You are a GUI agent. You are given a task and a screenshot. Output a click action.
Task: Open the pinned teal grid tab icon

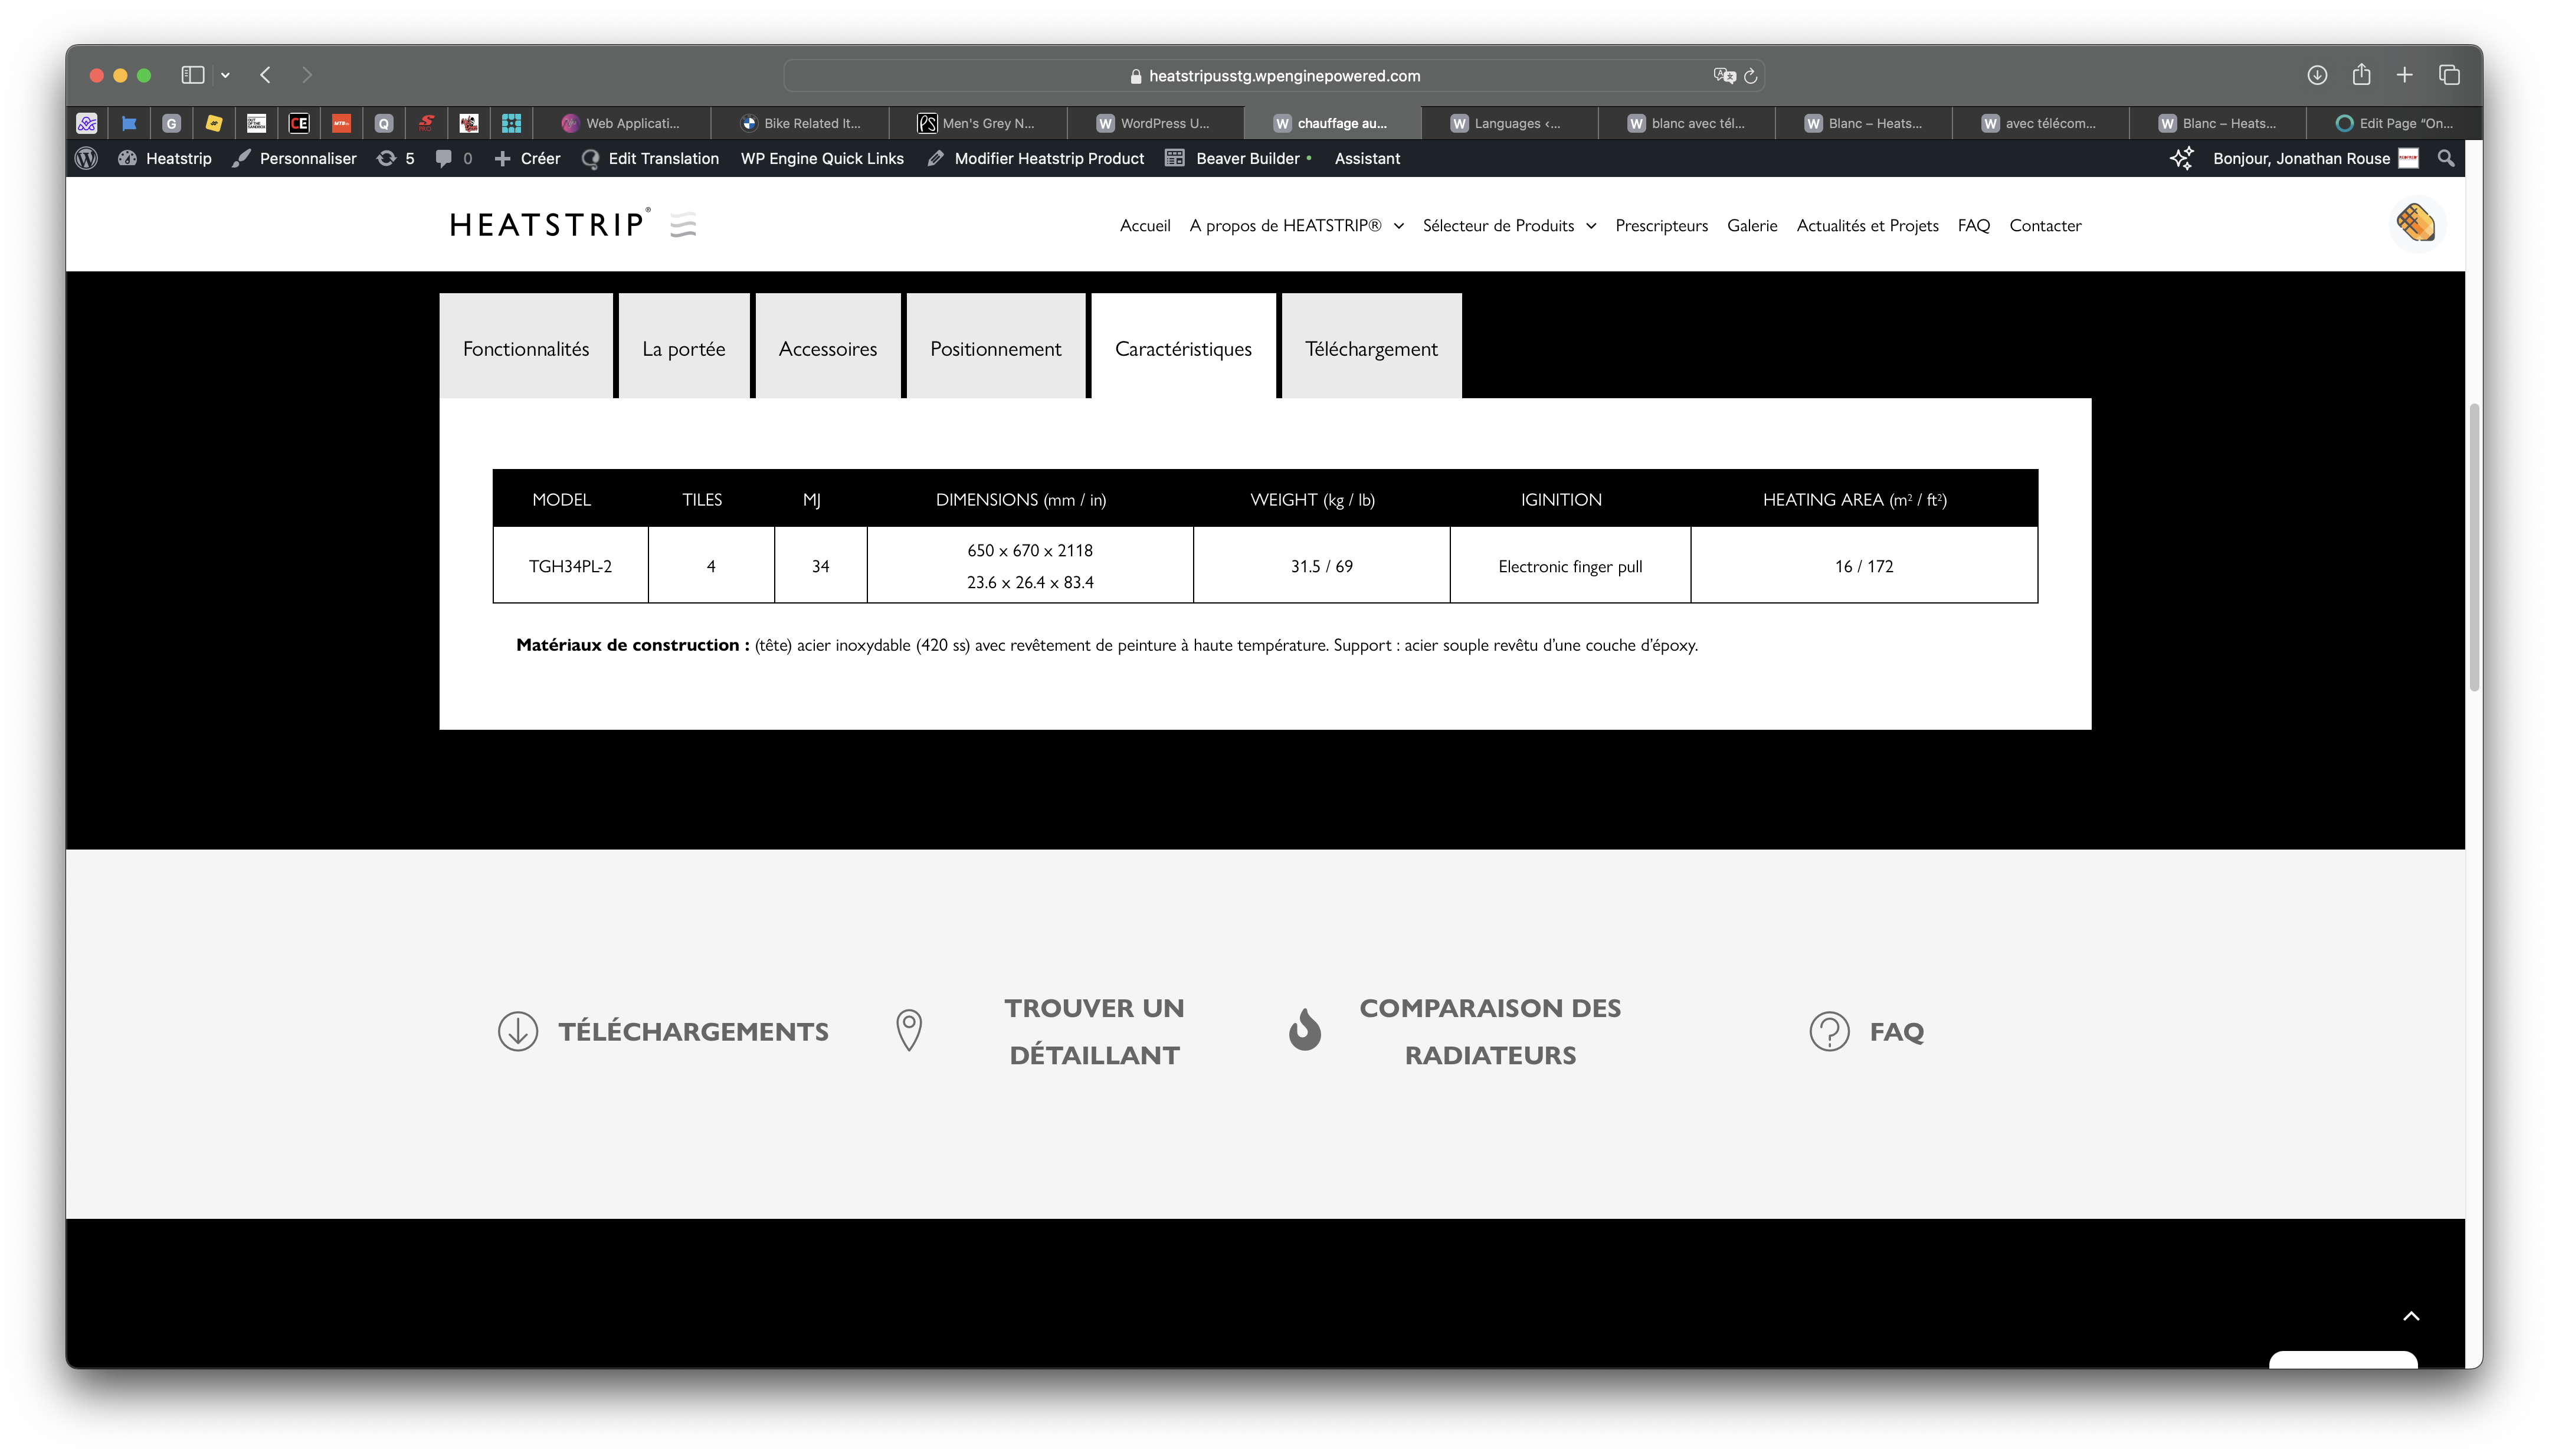[x=511, y=123]
